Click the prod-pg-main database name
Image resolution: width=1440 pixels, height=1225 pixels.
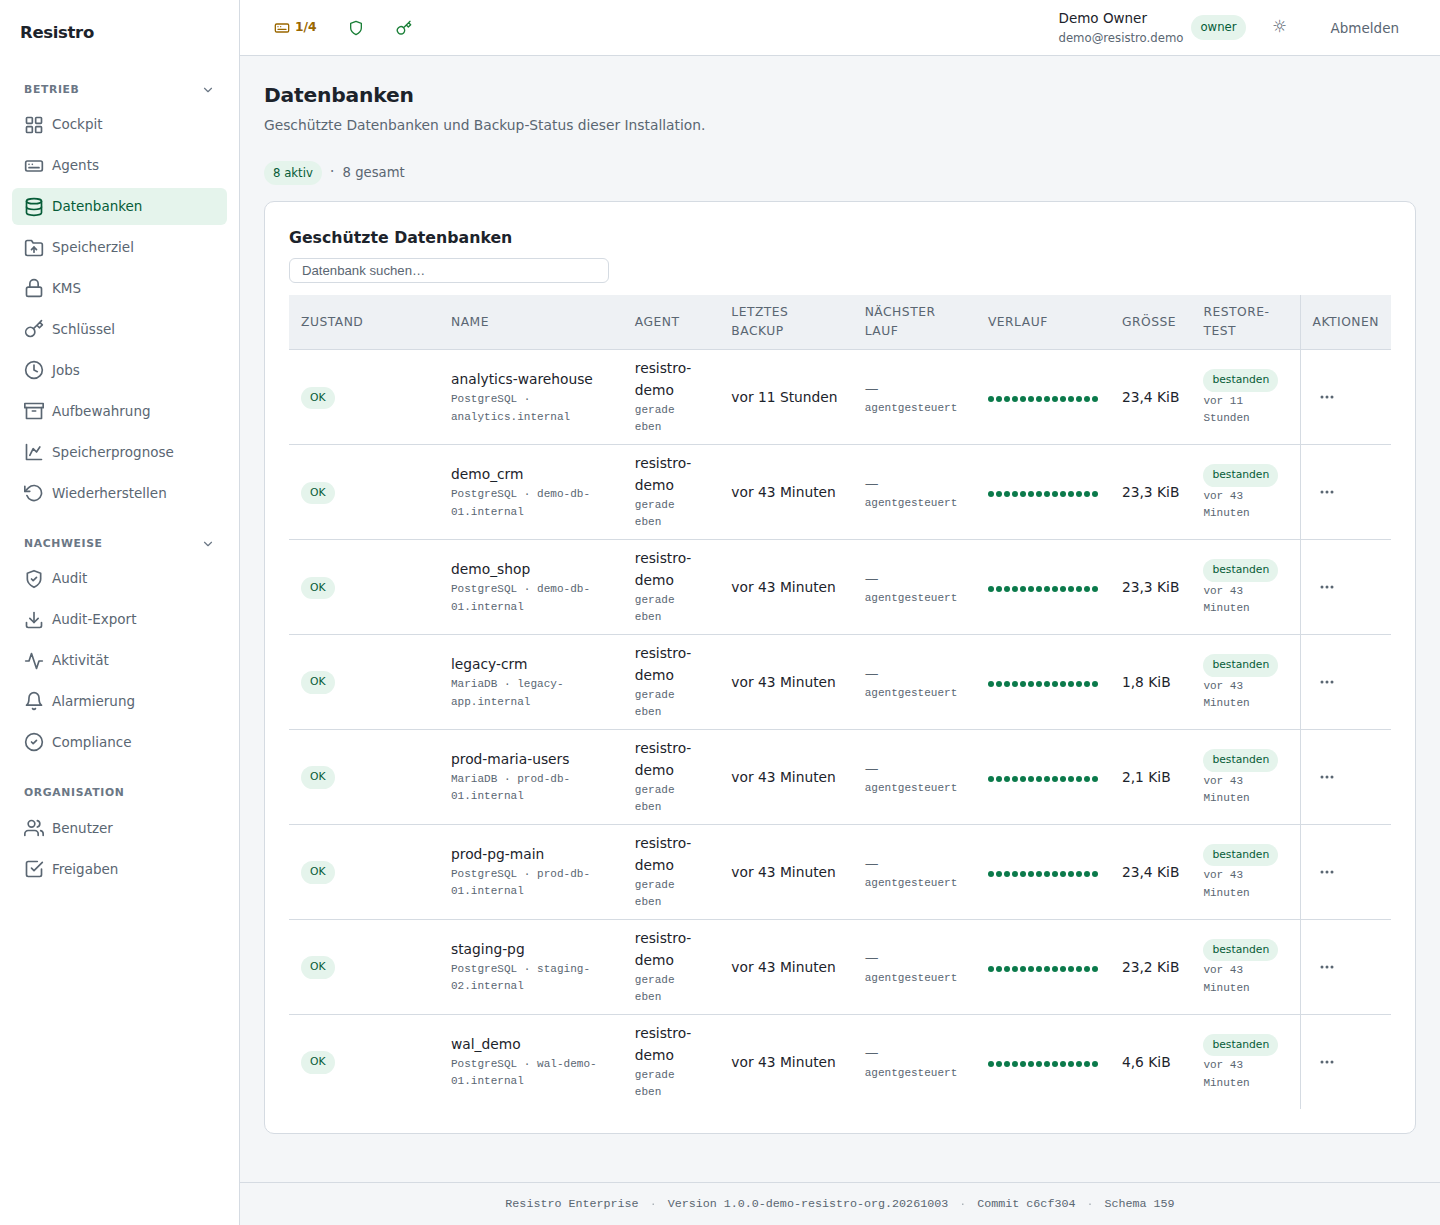pyautogui.click(x=497, y=854)
